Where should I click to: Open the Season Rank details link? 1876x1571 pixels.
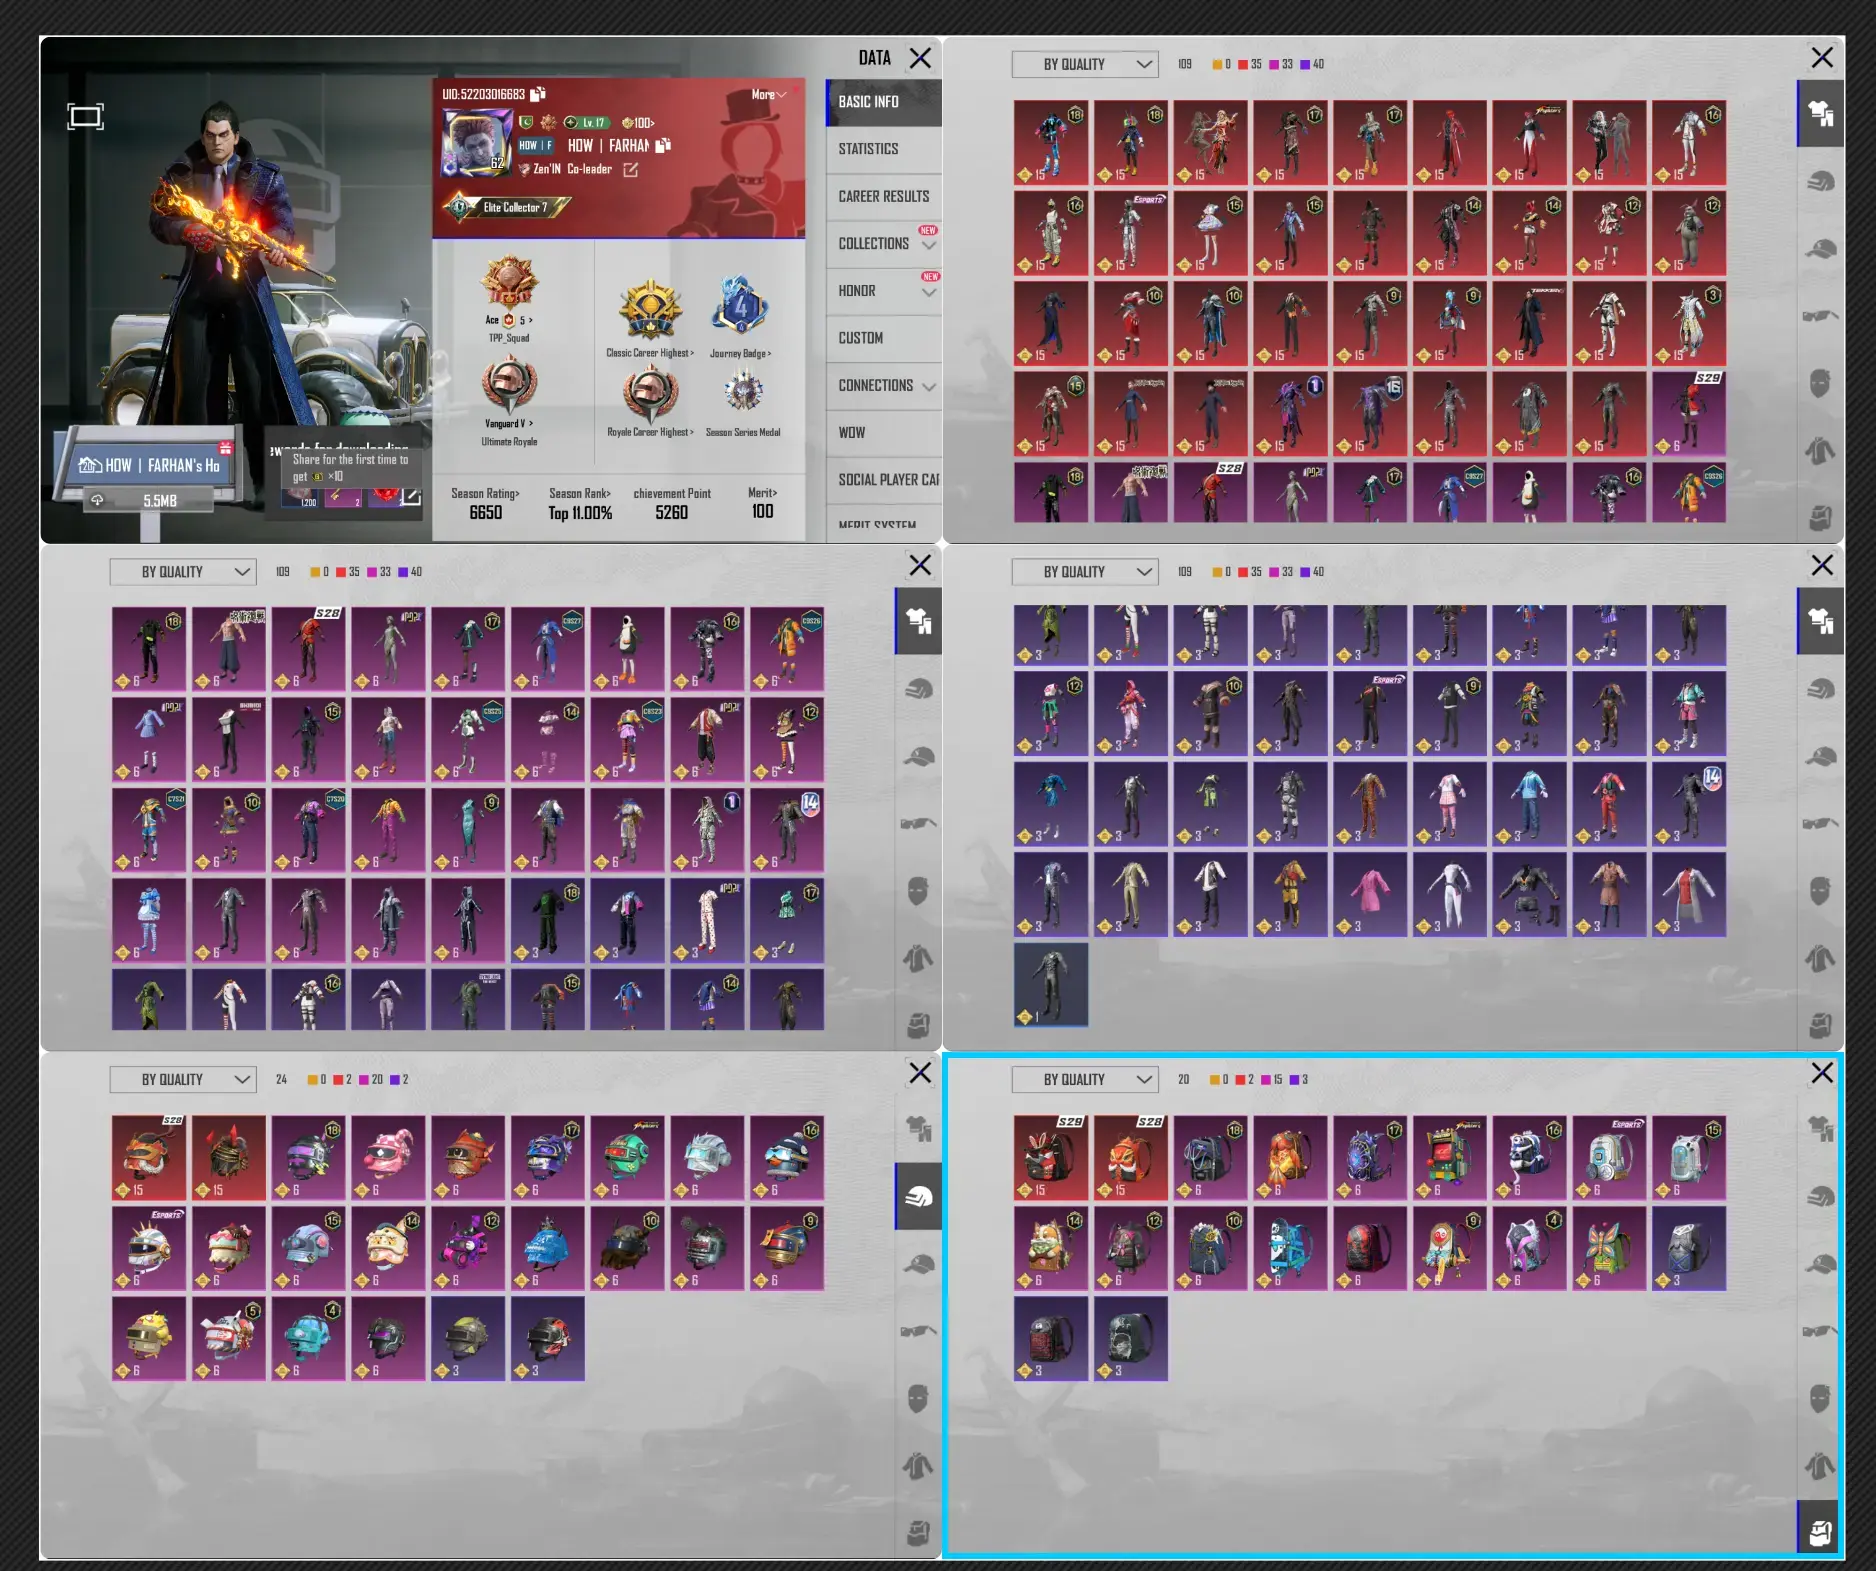coord(580,493)
